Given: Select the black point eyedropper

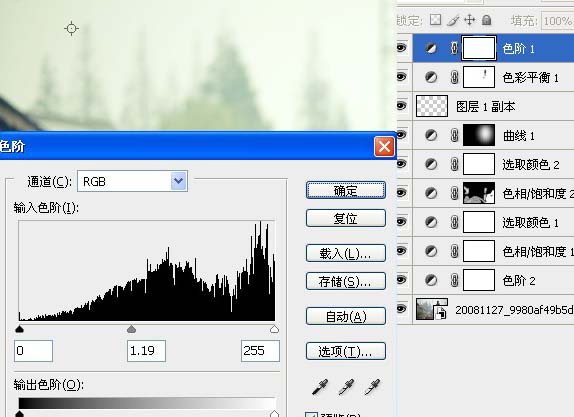Looking at the screenshot, I should tap(320, 387).
